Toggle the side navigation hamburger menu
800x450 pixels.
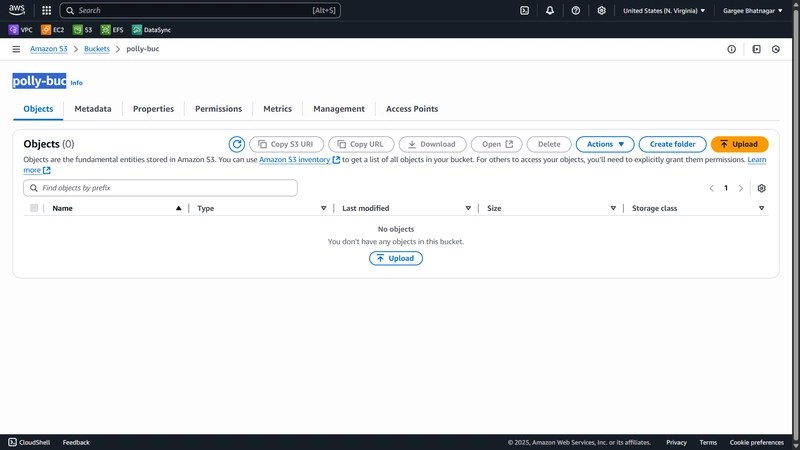16,49
